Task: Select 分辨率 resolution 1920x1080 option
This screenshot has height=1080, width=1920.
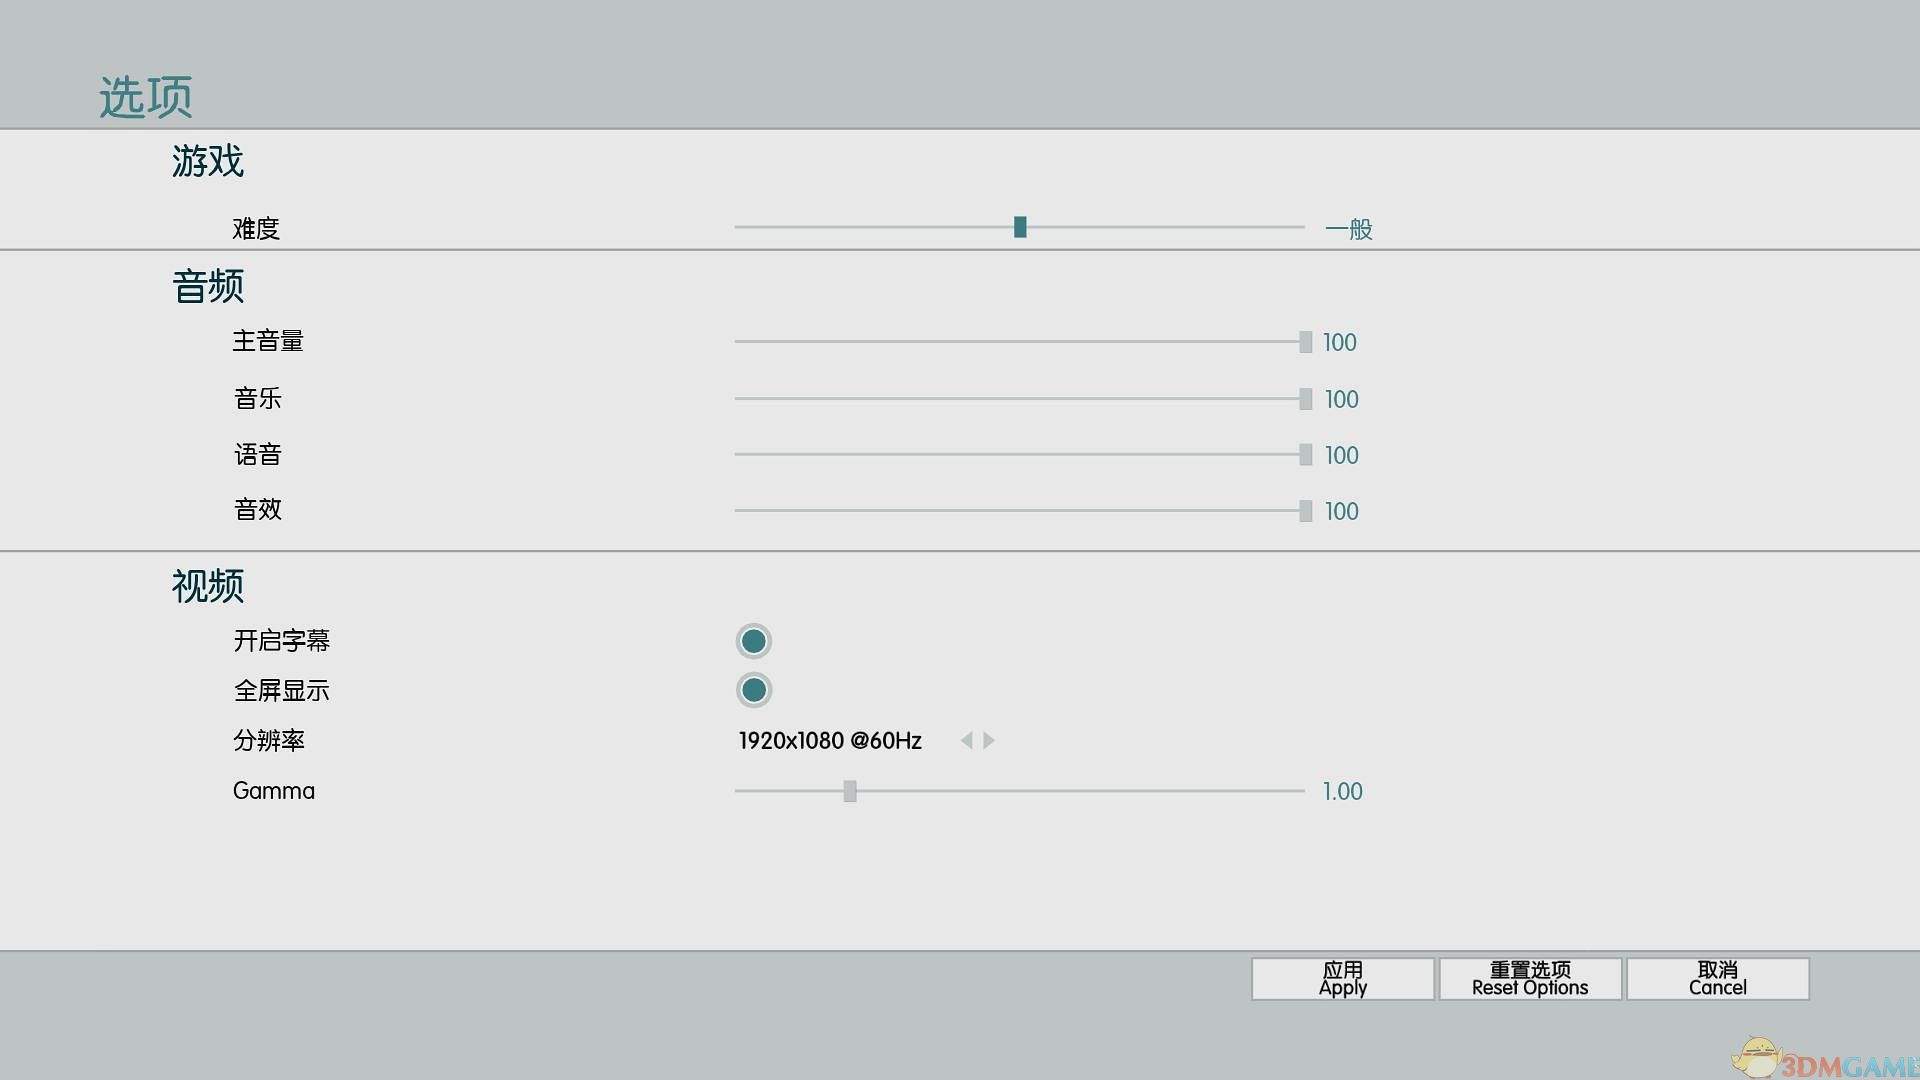Action: click(829, 740)
